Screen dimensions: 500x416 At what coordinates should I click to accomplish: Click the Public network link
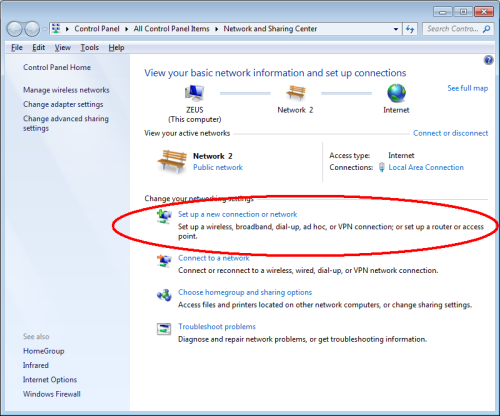218,167
